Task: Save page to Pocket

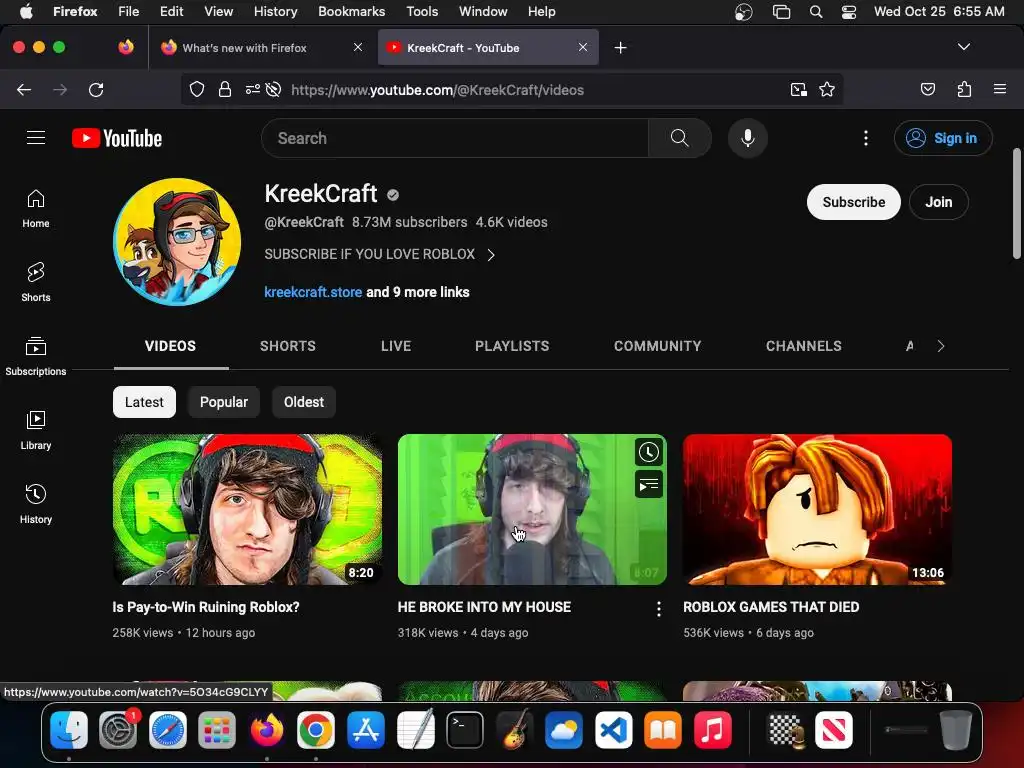Action: [x=927, y=89]
